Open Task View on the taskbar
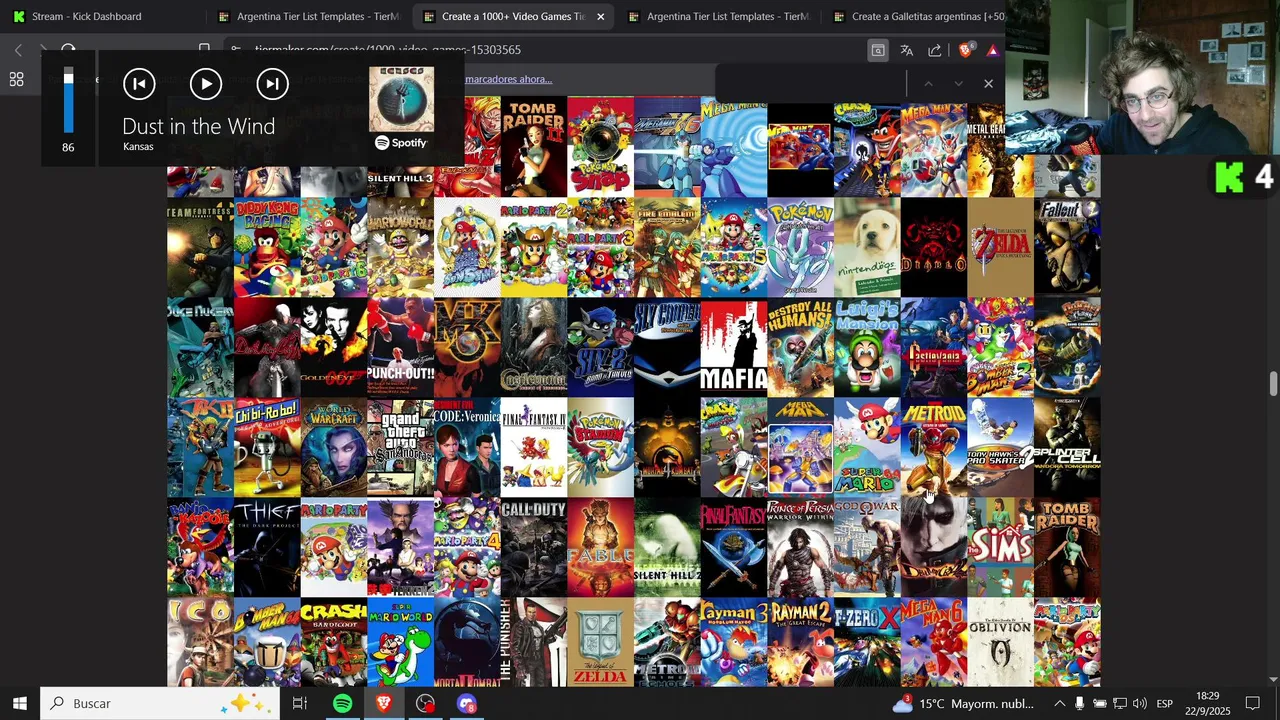The image size is (1280, 720). (299, 704)
